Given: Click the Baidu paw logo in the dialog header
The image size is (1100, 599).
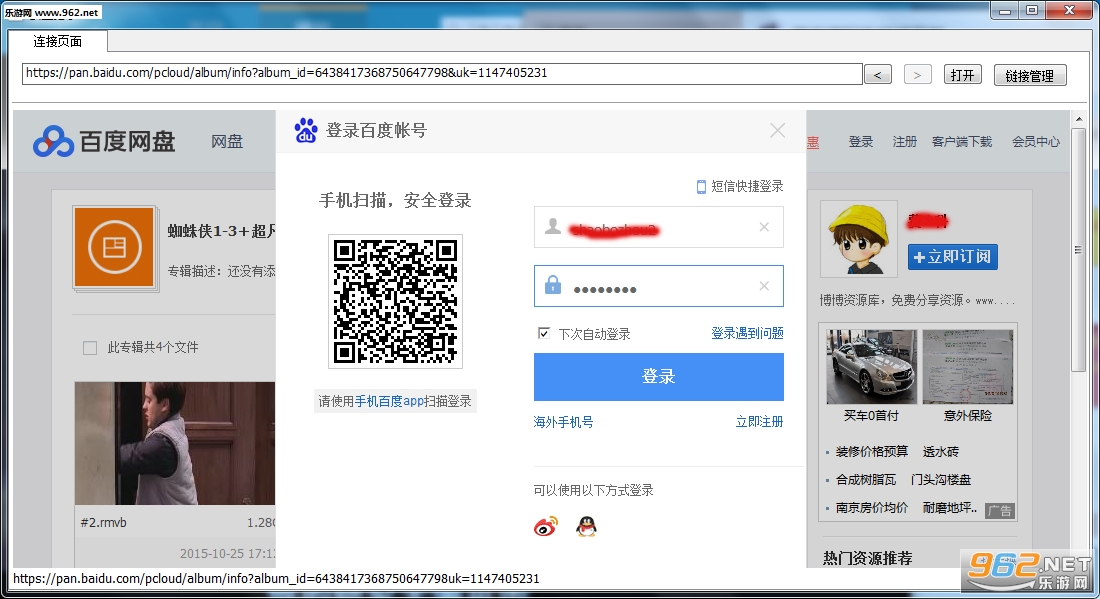Looking at the screenshot, I should point(306,130).
